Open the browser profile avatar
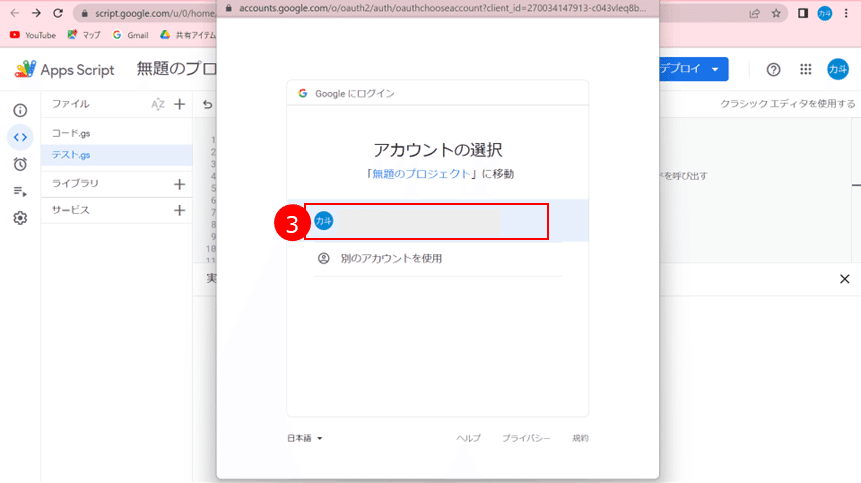 pos(825,13)
